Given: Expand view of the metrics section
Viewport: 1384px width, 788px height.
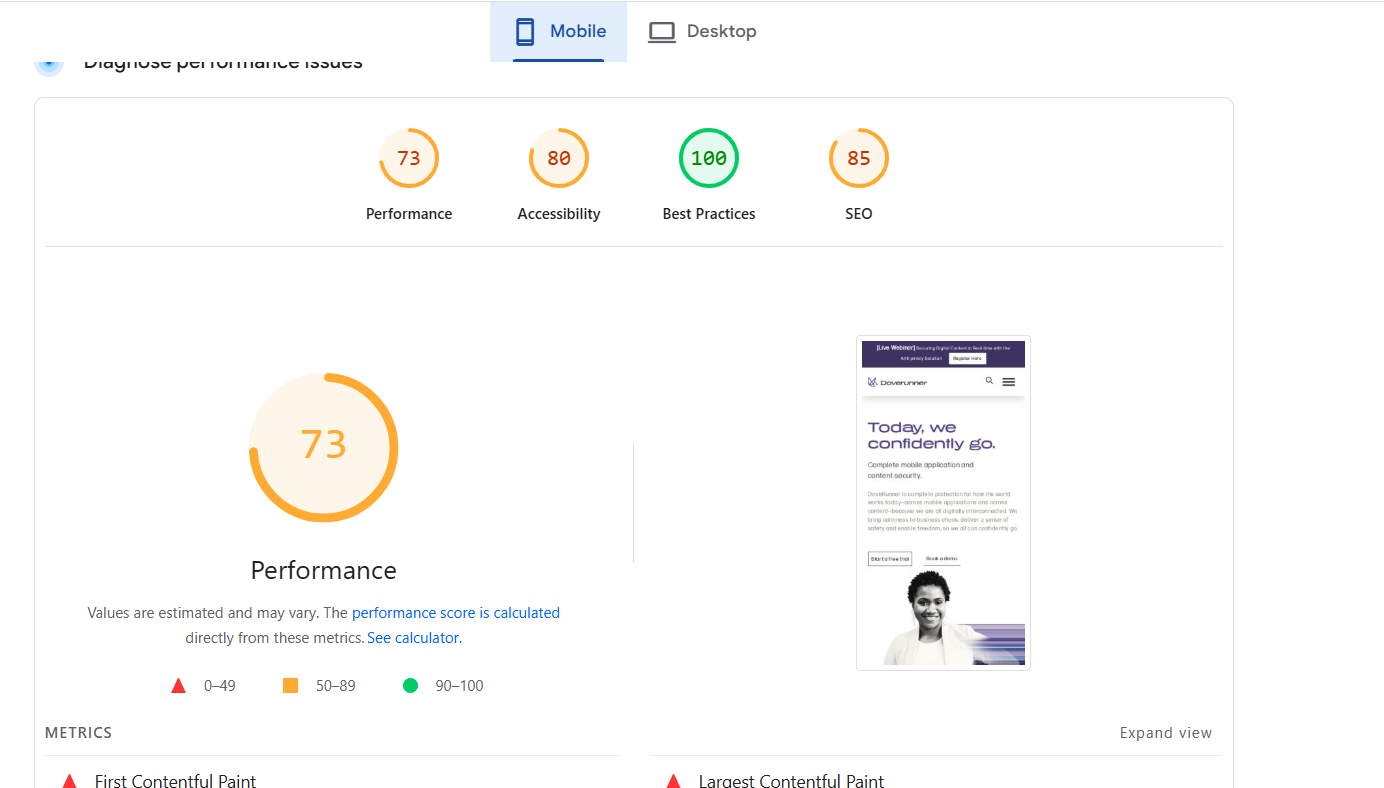Looking at the screenshot, I should click(1165, 733).
